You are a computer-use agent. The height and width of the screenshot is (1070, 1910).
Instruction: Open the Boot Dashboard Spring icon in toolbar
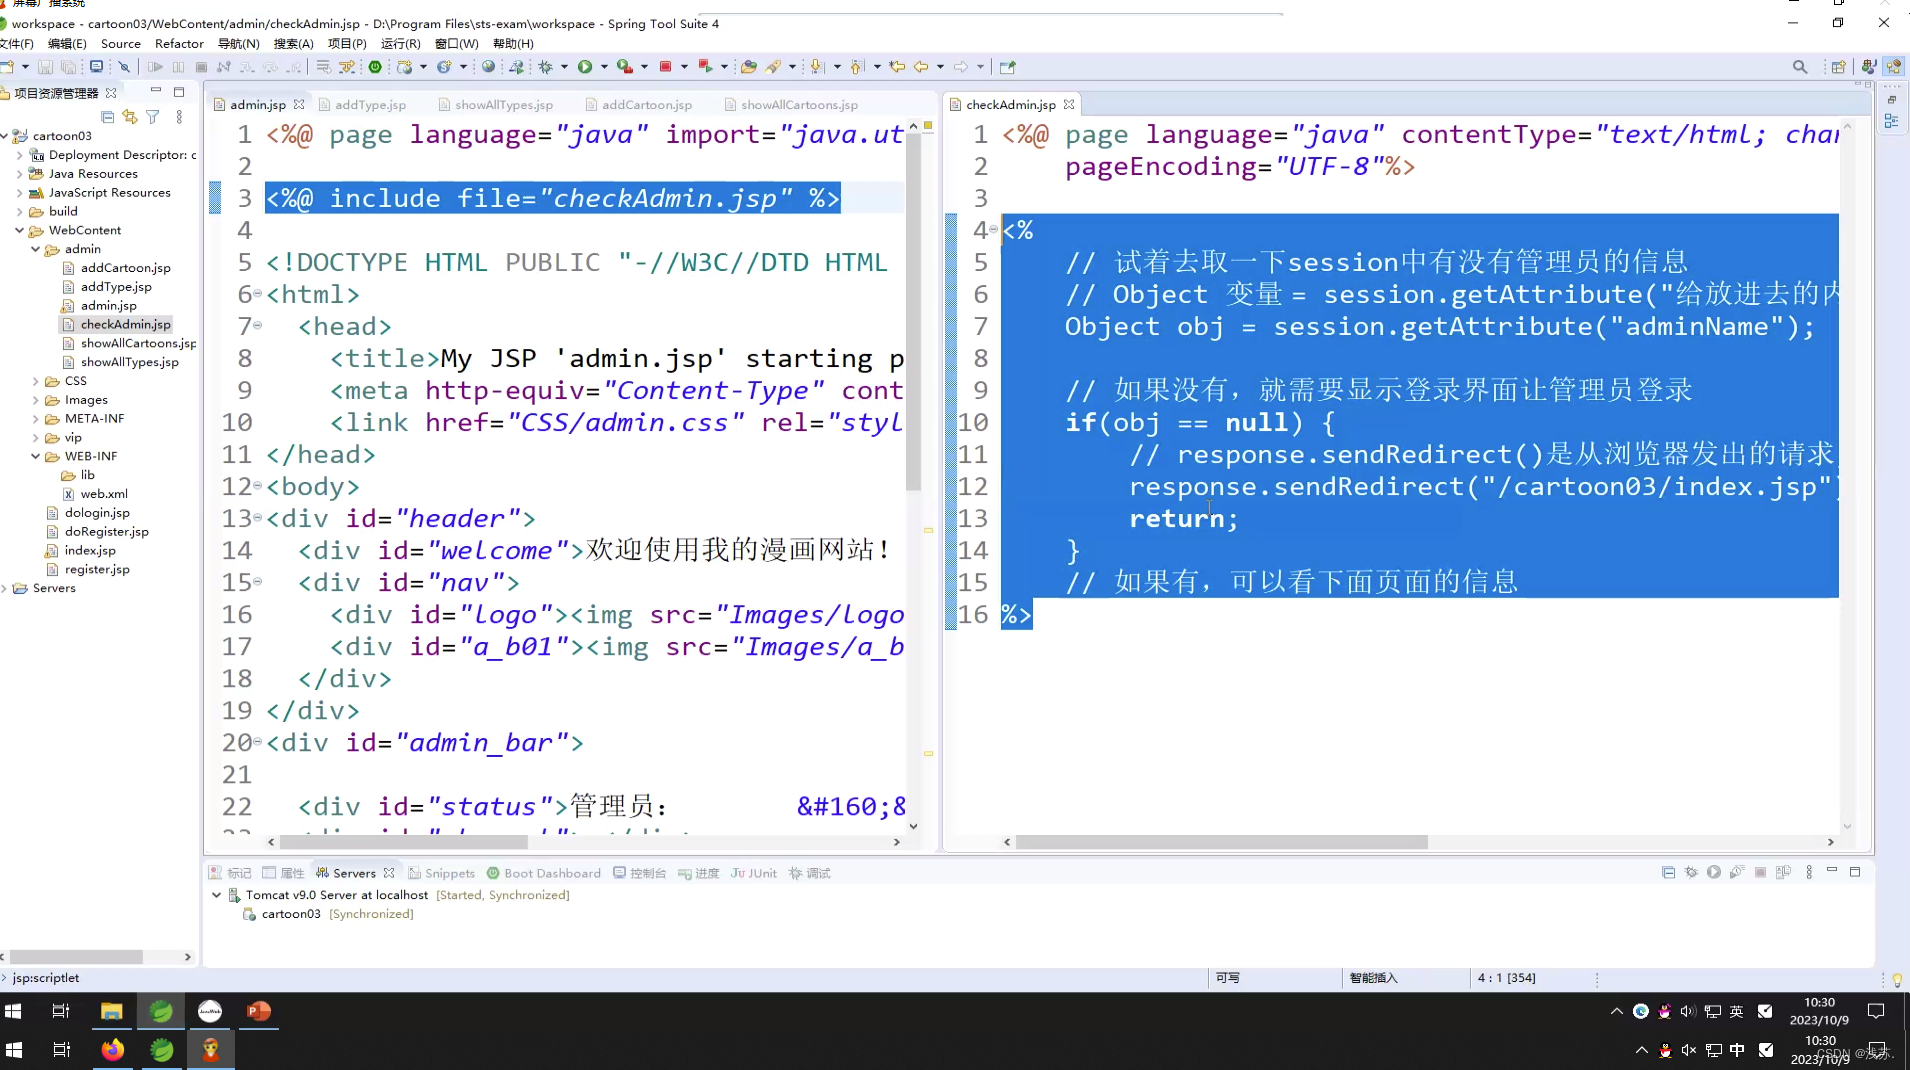tap(375, 66)
